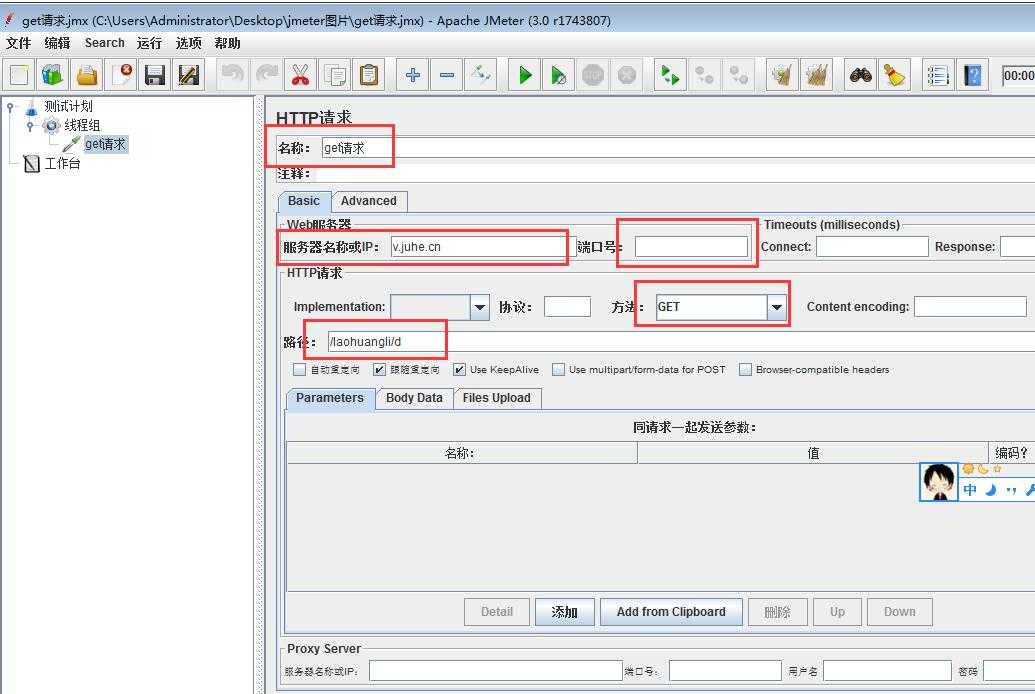Click the Paste clipboard icon
Screen dimensions: 1035x694
[x=369, y=75]
